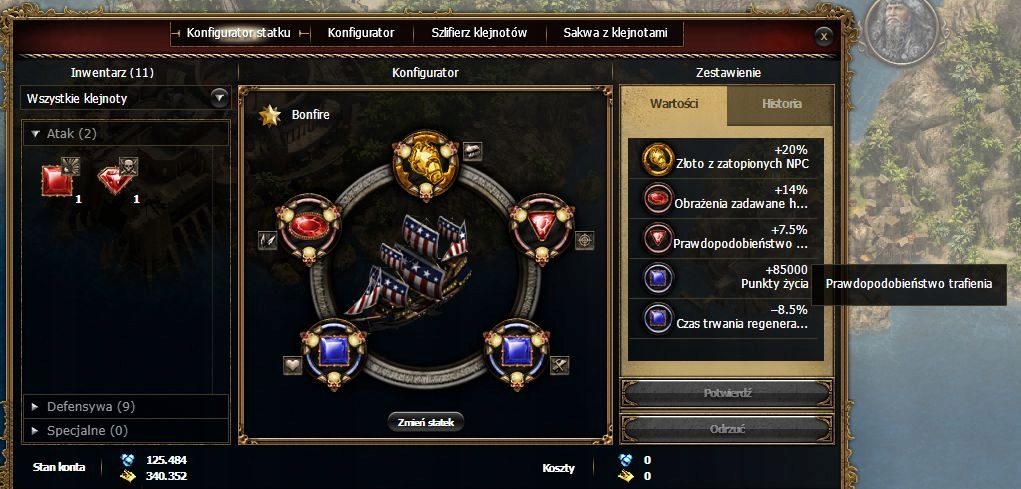This screenshot has height=489, width=1021.
Task: Click the Bonfire gold star icon
Action: pos(270,115)
